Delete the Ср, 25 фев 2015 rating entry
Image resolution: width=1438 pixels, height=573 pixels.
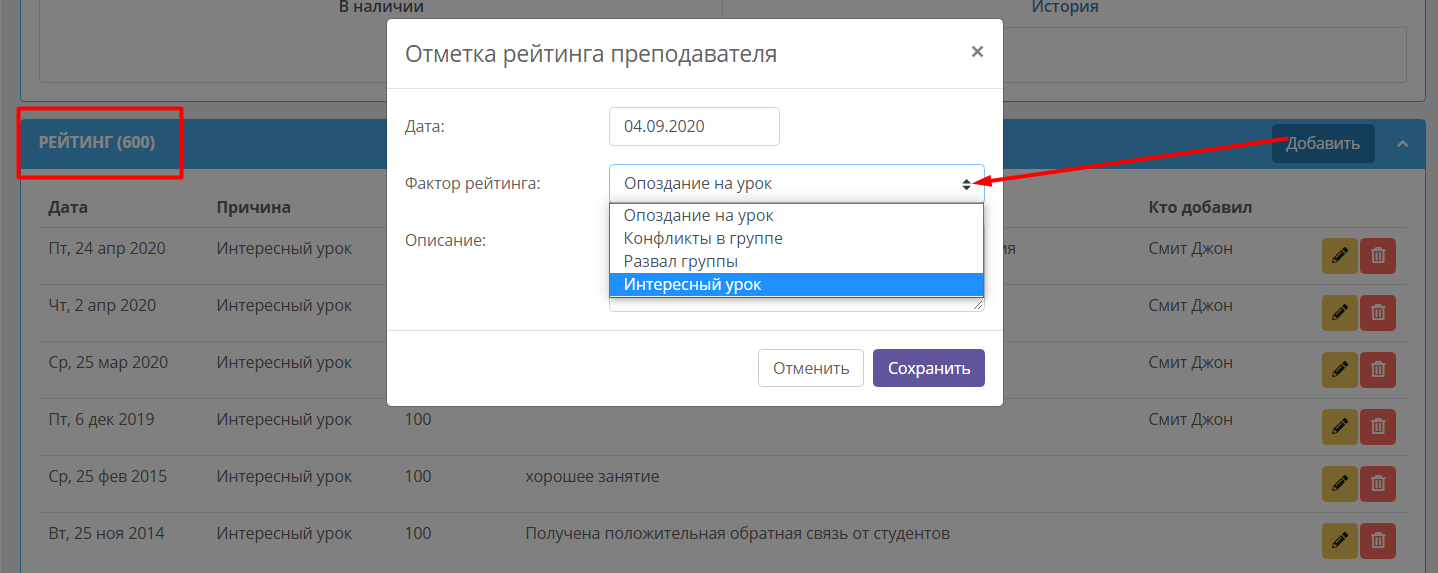(1378, 484)
